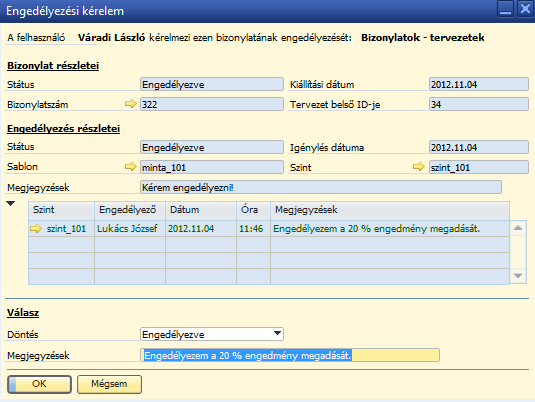535x402 pixels.
Task: Cancel with the Mégsem button
Action: (x=109, y=384)
